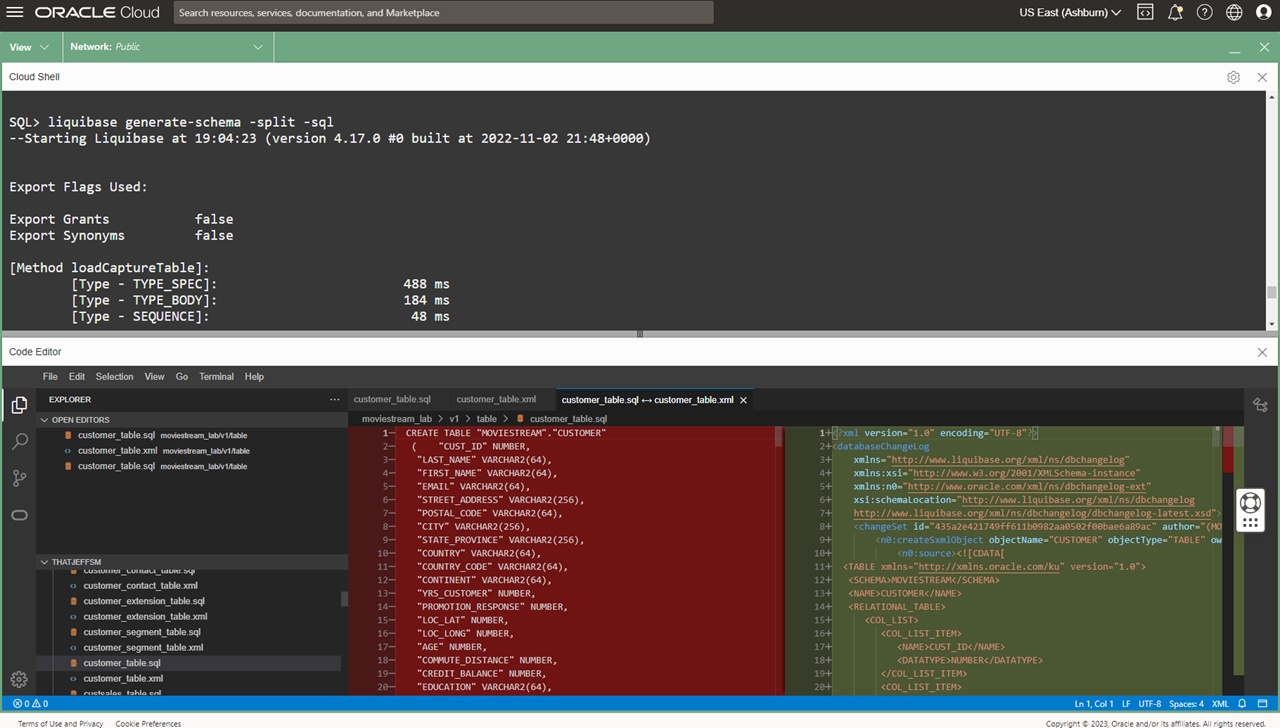1280x728 pixels.
Task: Open the Help question mark icon
Action: pos(1204,13)
